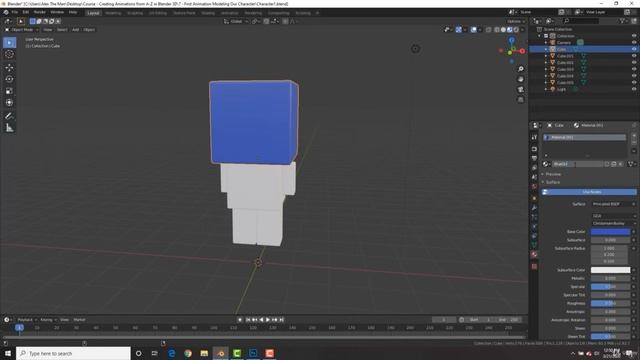Click the play animation button
Image resolution: width=640 pixels, height=360 pixels.
268,320
